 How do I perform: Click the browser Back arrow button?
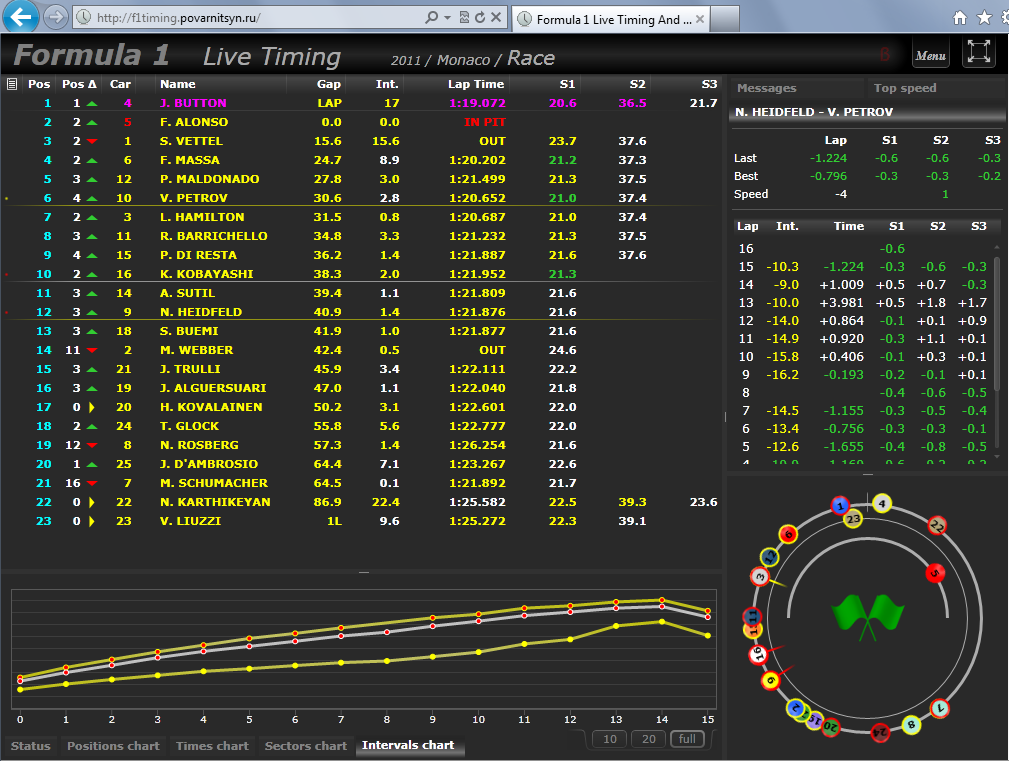coord(20,17)
